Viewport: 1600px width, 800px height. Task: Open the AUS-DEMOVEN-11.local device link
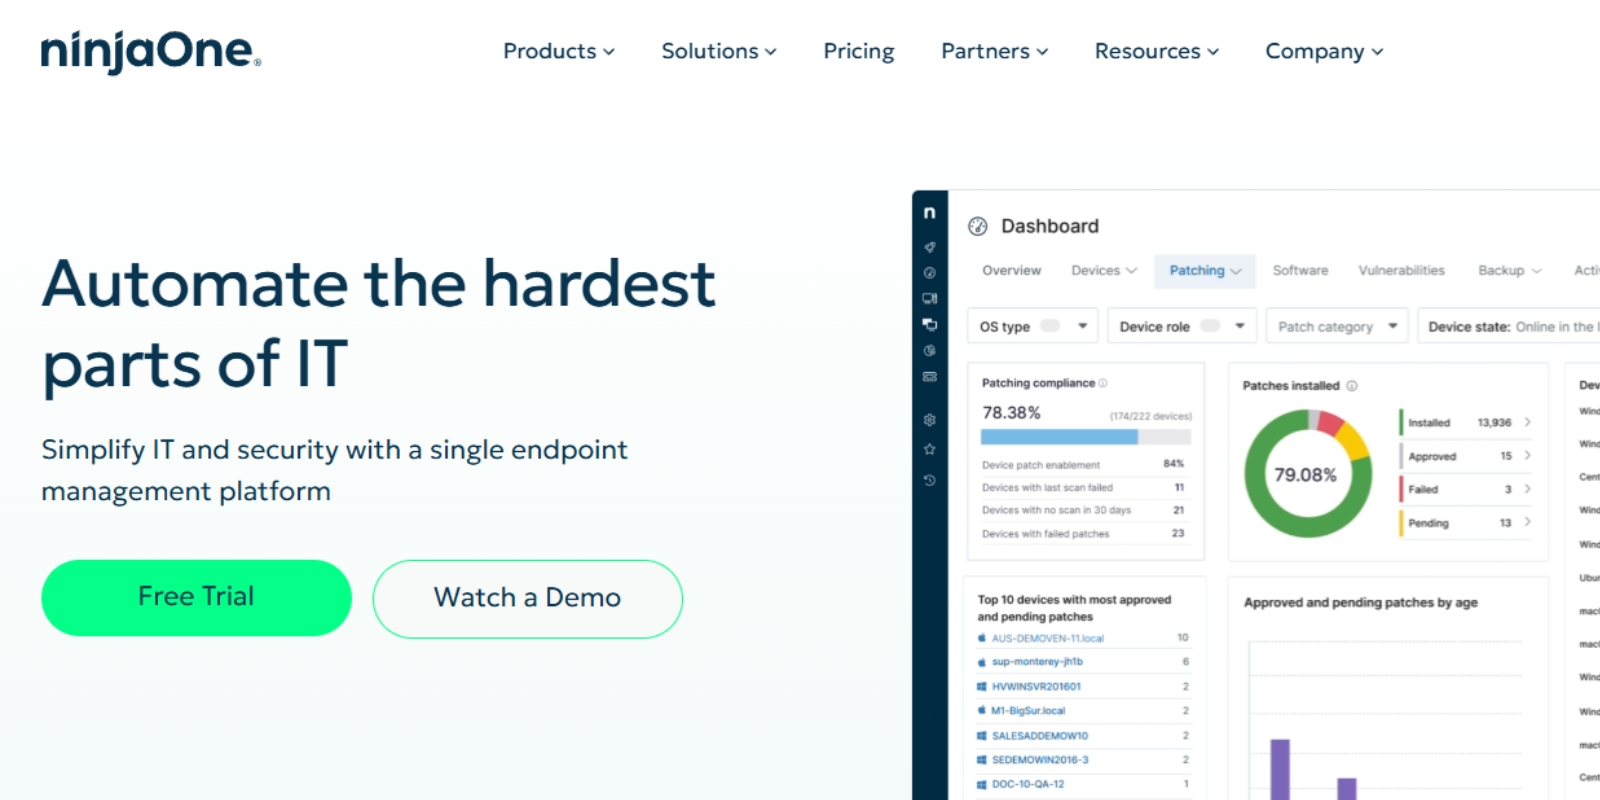pos(1048,638)
